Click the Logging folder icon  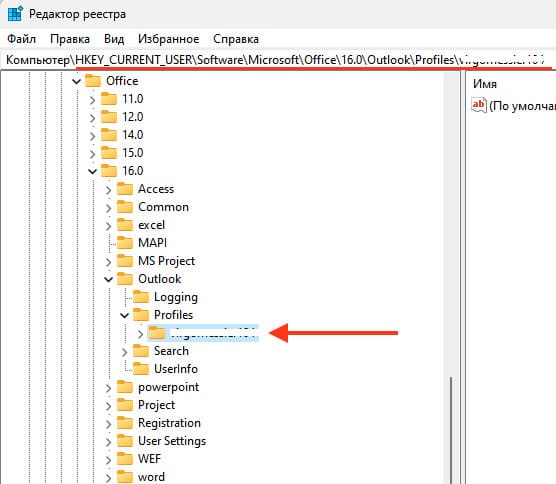tap(141, 297)
